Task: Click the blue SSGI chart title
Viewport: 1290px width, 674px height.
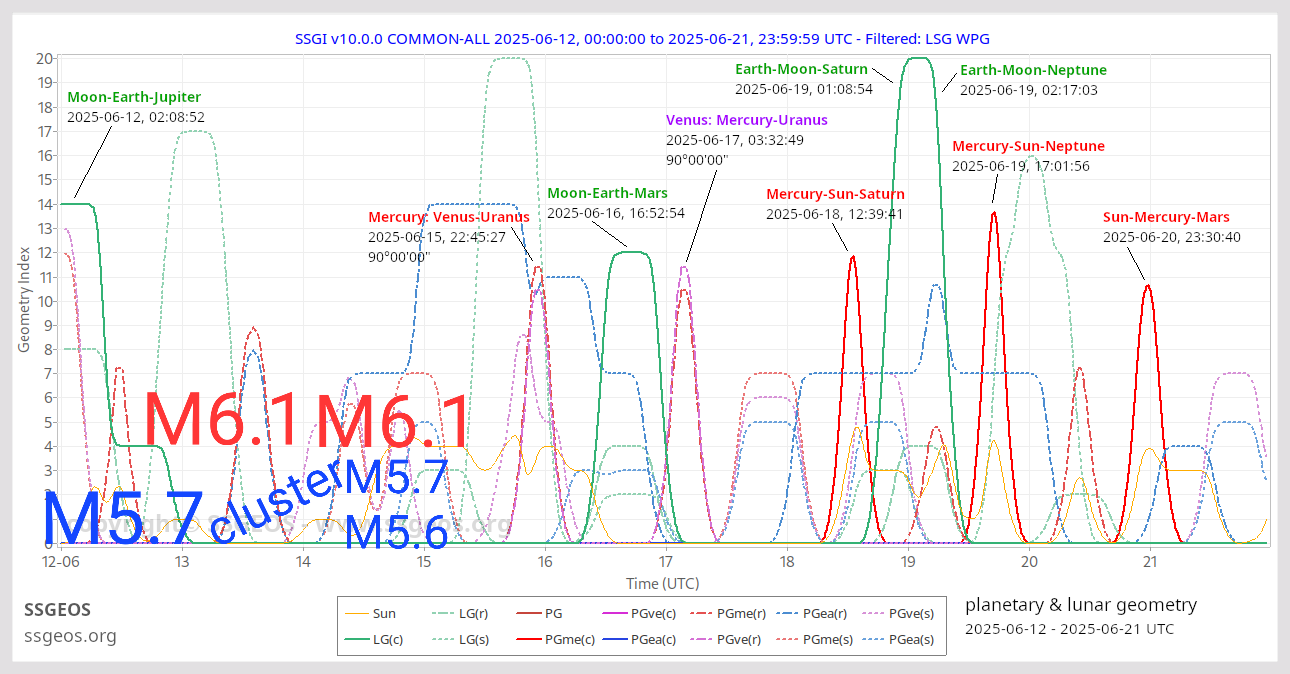Action: point(642,39)
